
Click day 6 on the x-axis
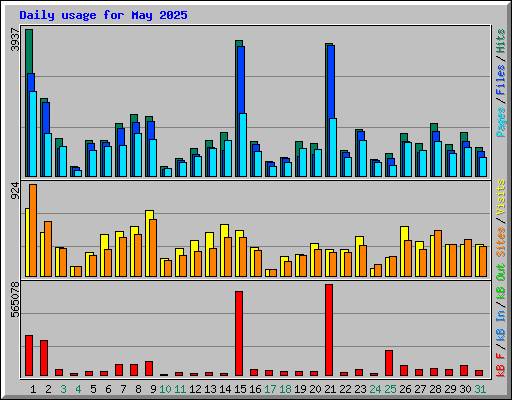click(x=108, y=389)
